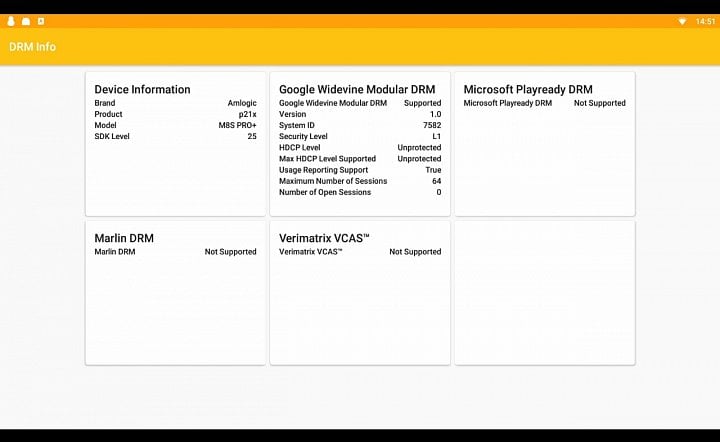Click the Product value p21x
Image resolution: width=720 pixels, height=442 pixels.
click(248, 114)
